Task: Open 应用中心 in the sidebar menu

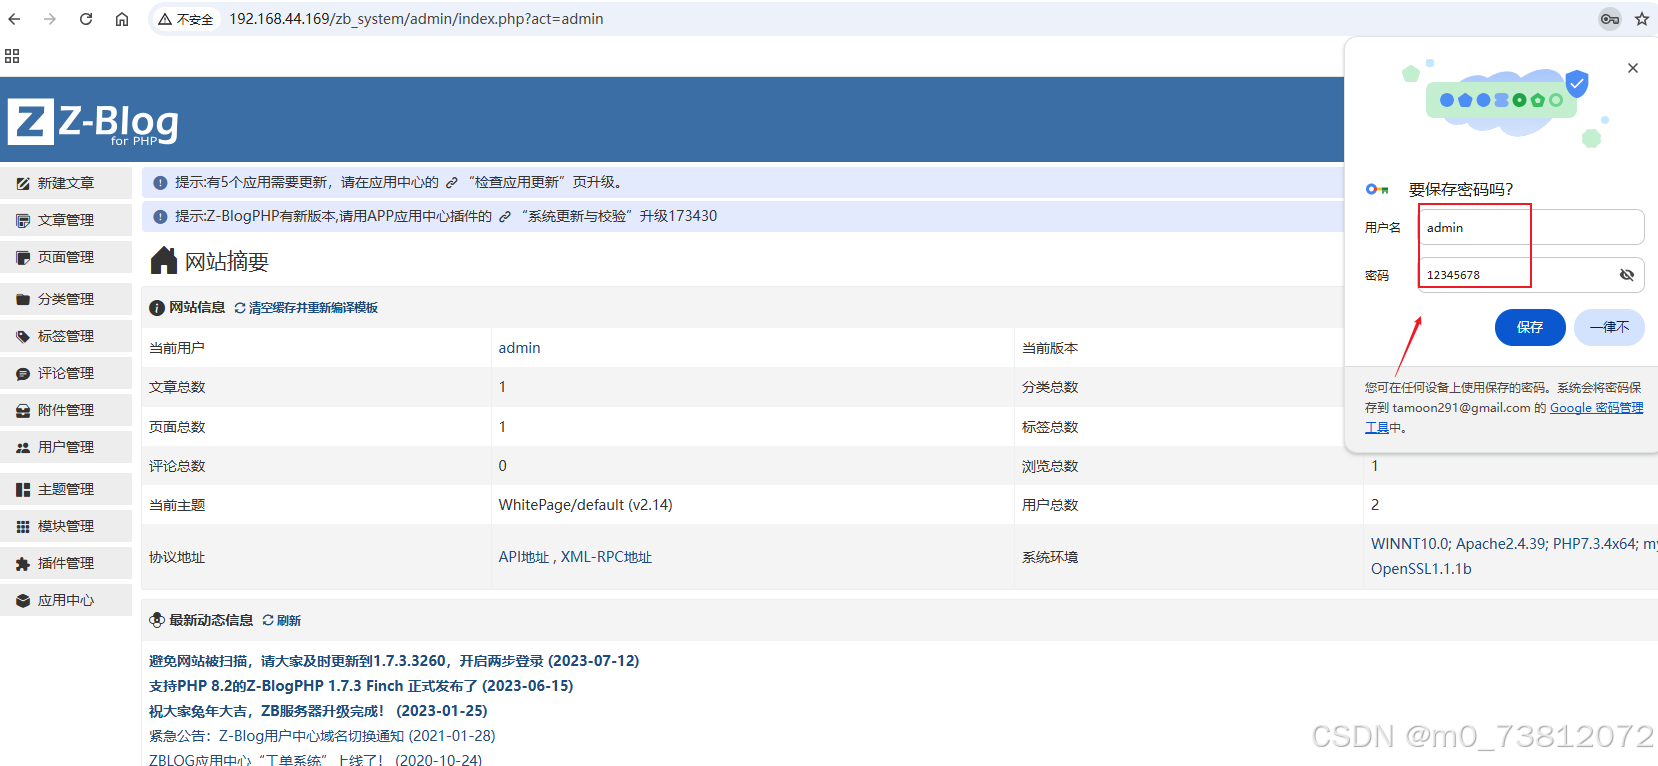Action: tap(66, 600)
